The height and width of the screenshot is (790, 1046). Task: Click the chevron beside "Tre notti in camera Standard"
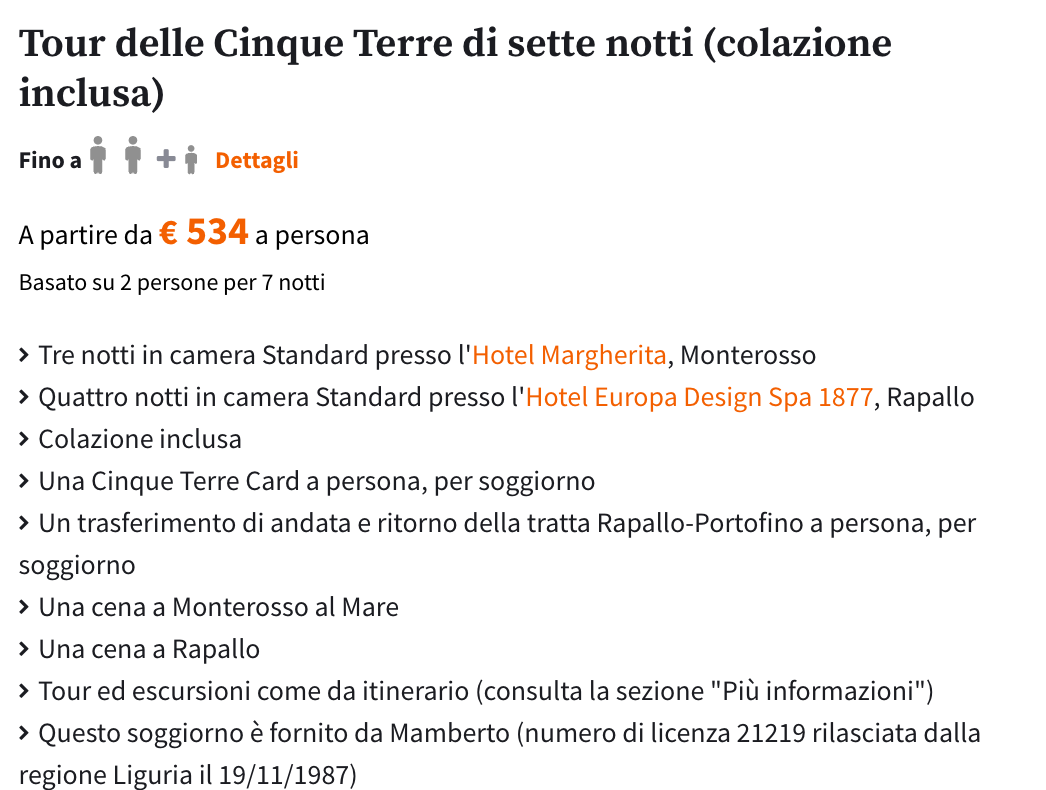[25, 356]
